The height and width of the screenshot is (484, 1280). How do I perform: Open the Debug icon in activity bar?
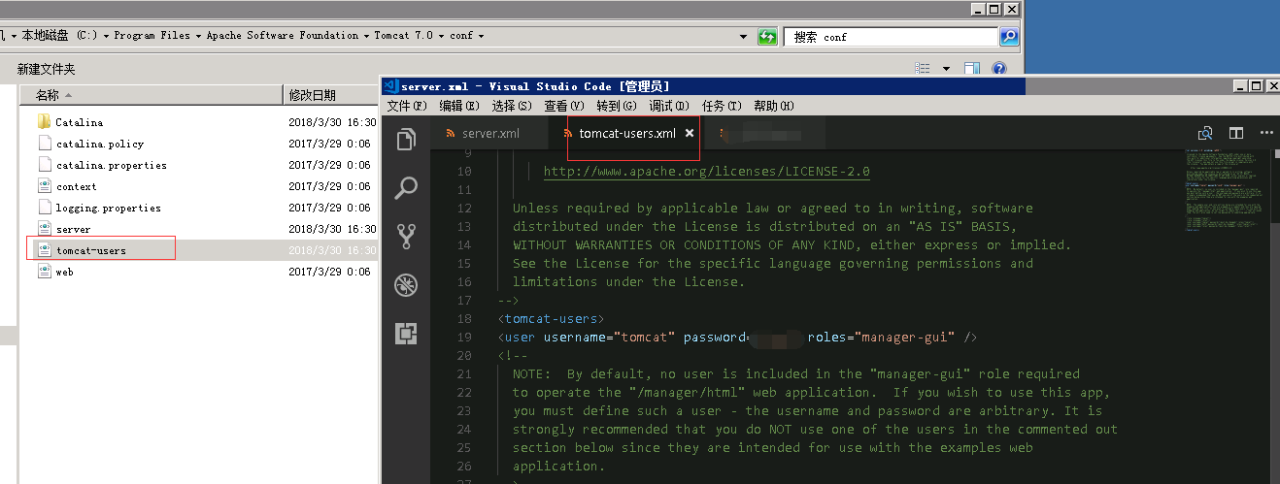point(406,285)
